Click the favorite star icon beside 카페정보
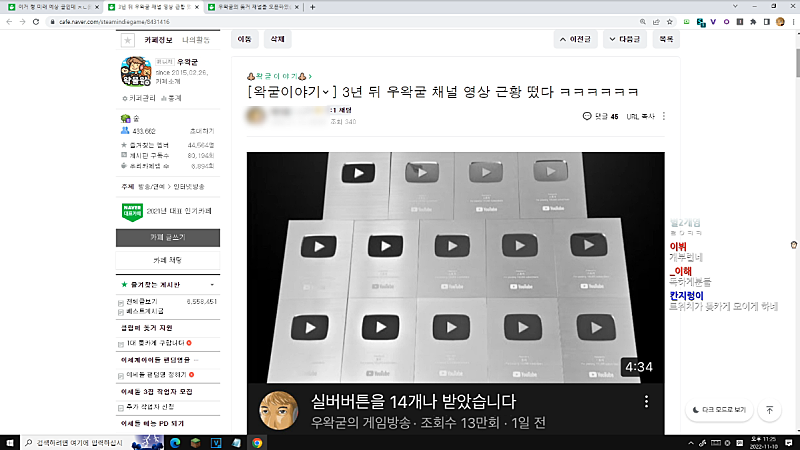The image size is (800, 450). [x=127, y=40]
